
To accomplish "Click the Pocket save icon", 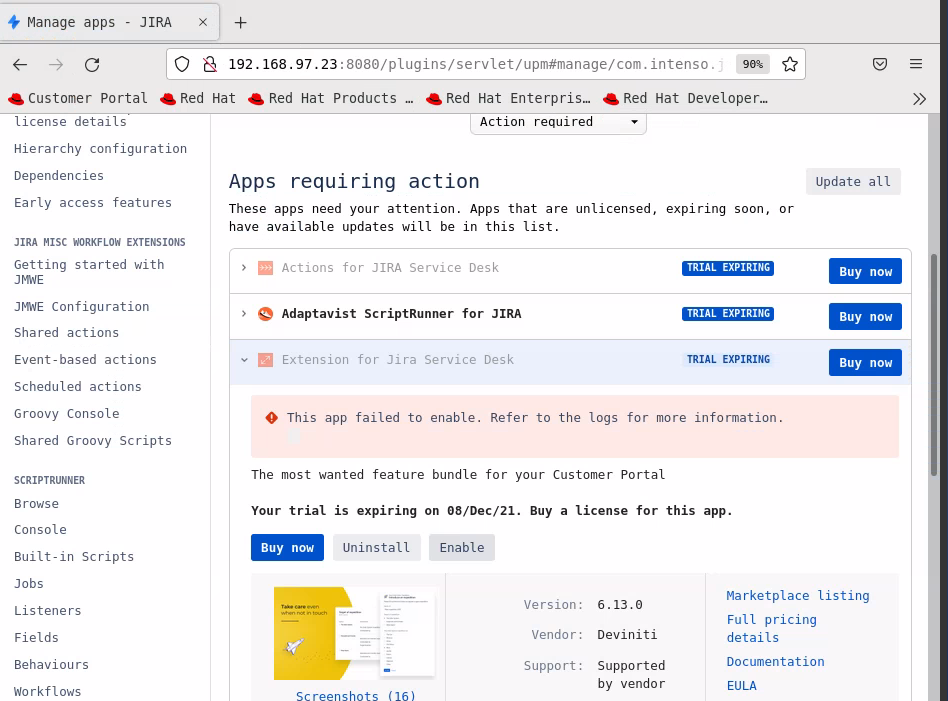I will coord(880,64).
